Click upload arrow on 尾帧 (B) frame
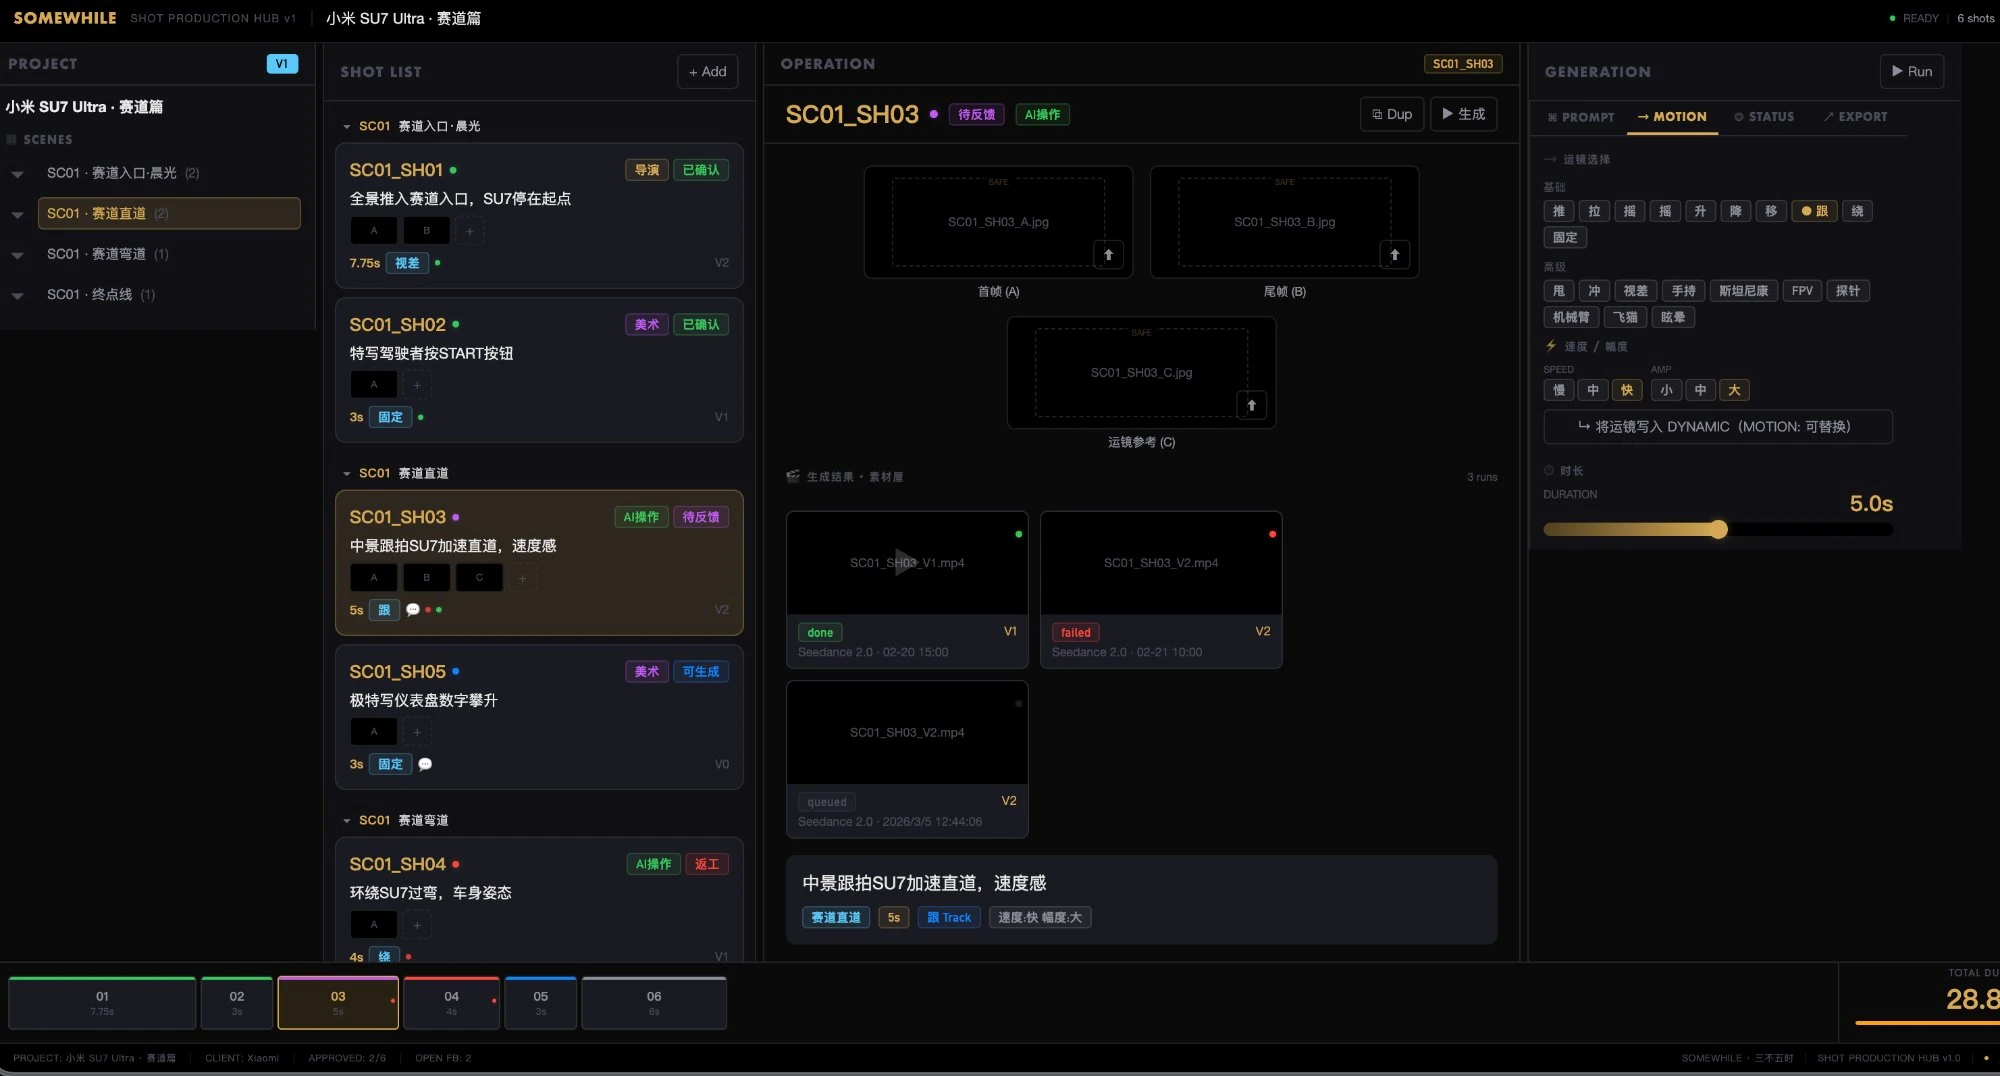 click(x=1394, y=255)
